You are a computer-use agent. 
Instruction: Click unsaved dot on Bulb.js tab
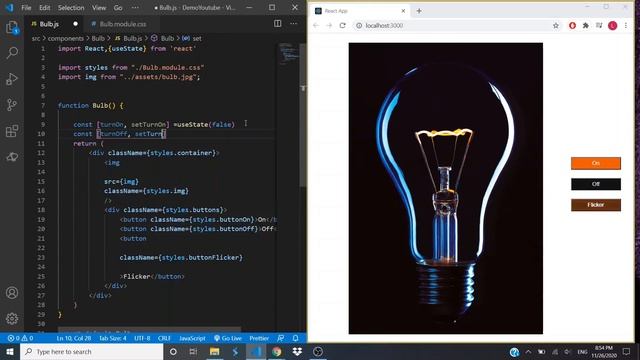tap(76, 24)
